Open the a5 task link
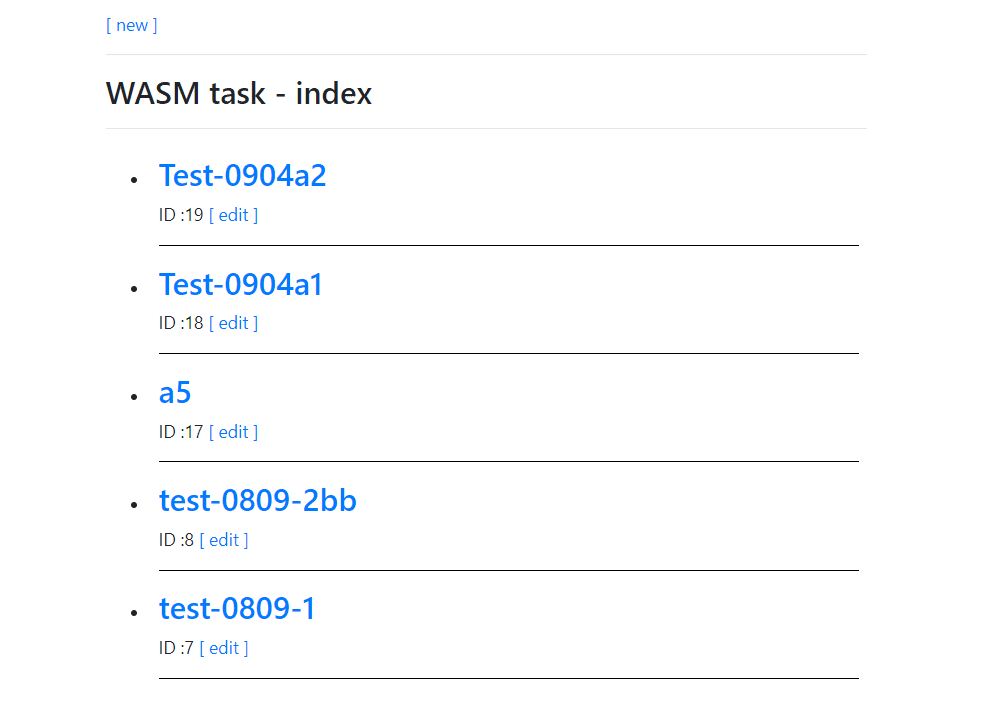 pos(175,393)
